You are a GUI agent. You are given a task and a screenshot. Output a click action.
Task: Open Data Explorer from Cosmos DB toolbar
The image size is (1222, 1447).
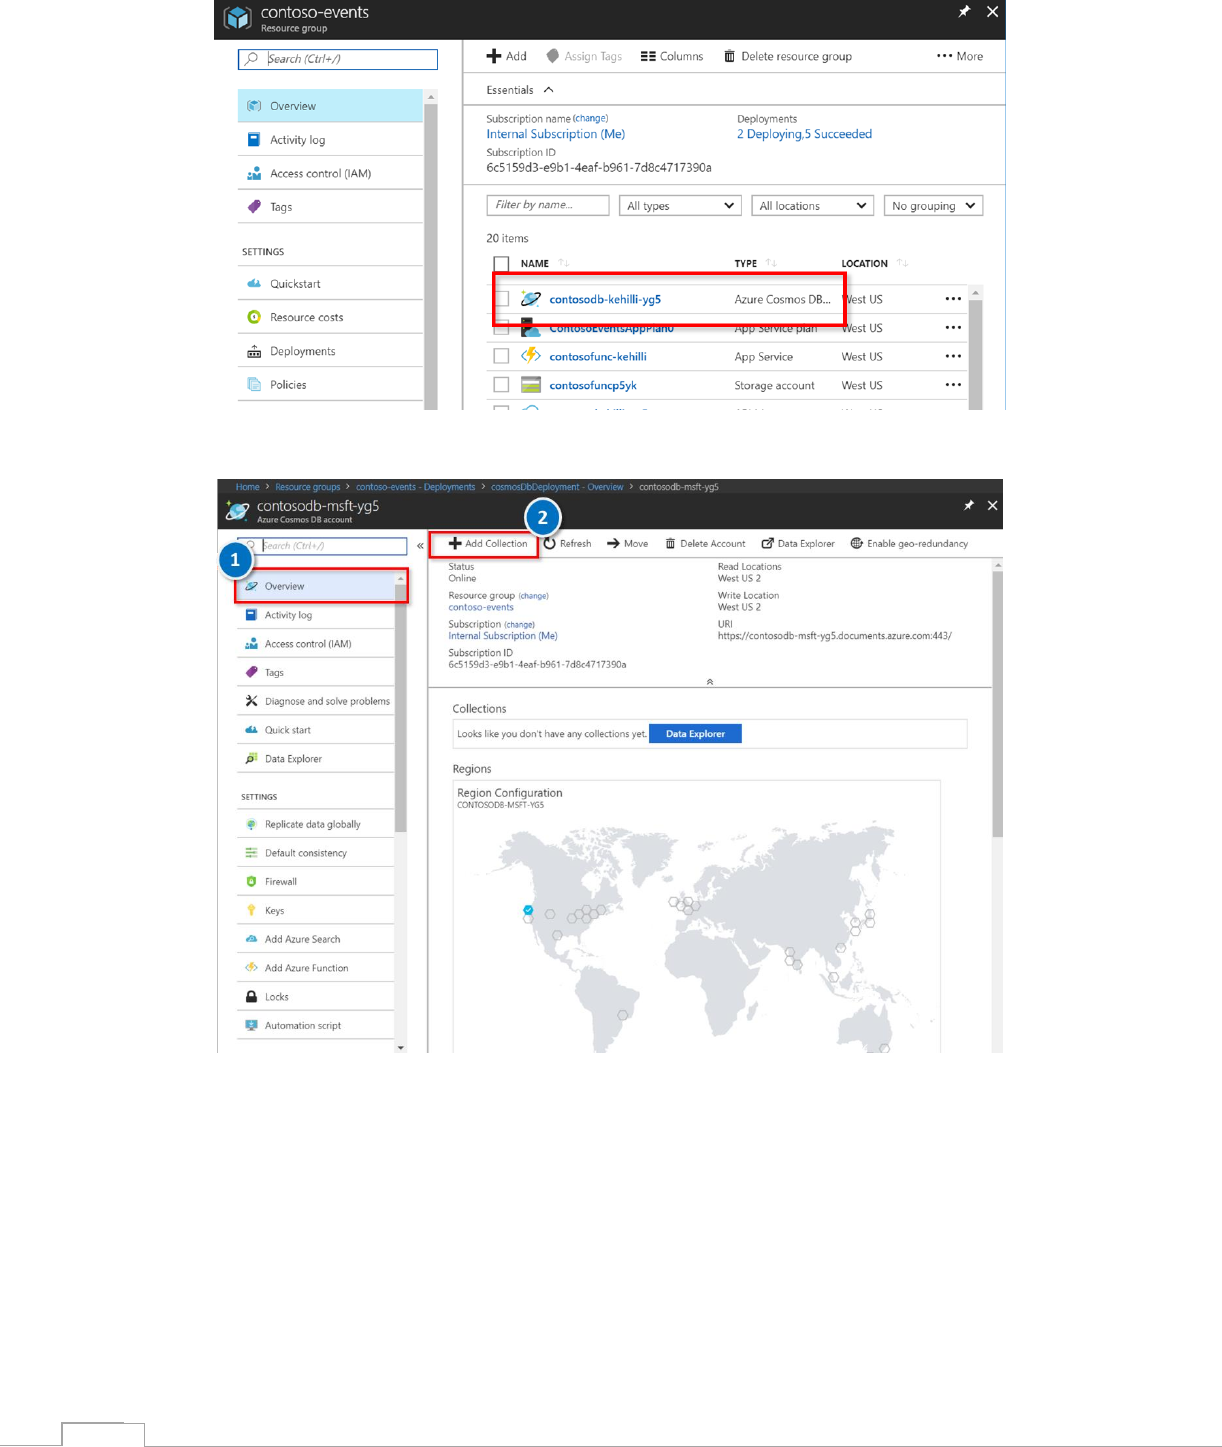pyautogui.click(x=798, y=544)
